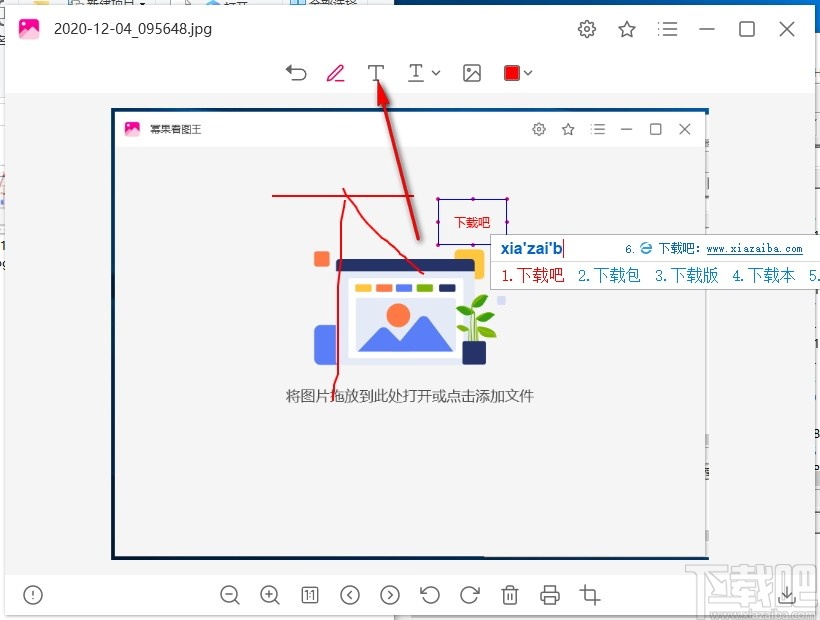Screen dimensions: 820x620
Task: Pick the red color swatch
Action: [x=511, y=73]
